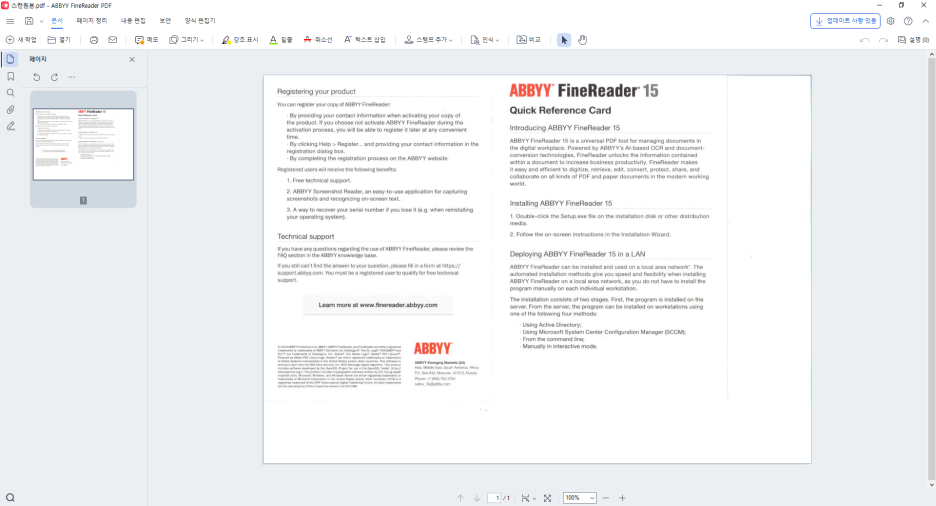Show the pages panel sidebar icon

coord(10,59)
